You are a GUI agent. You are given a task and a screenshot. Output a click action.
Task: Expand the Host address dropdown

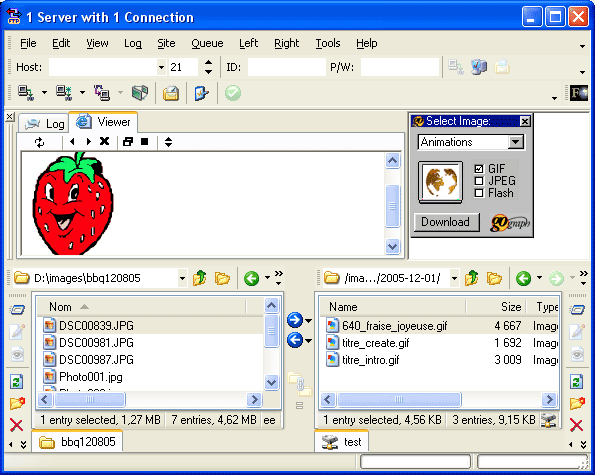(162, 68)
